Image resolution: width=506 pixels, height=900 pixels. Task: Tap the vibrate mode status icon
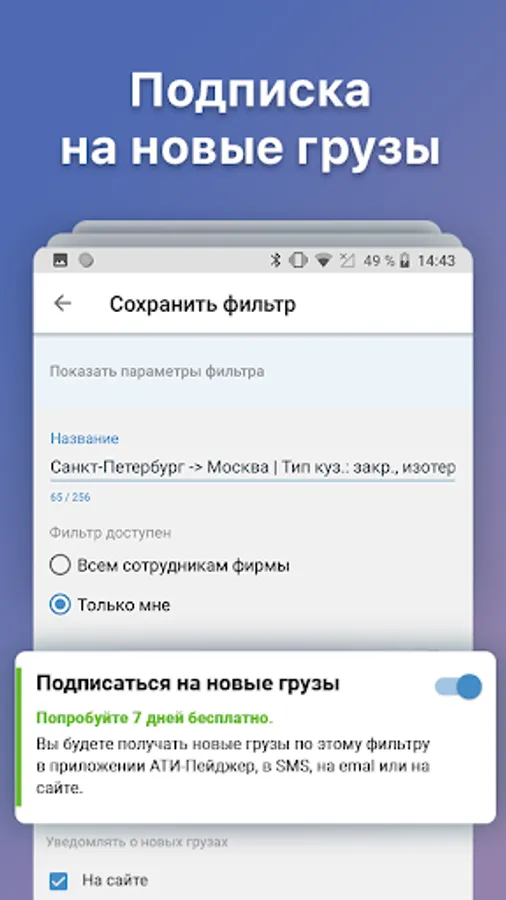[298, 261]
